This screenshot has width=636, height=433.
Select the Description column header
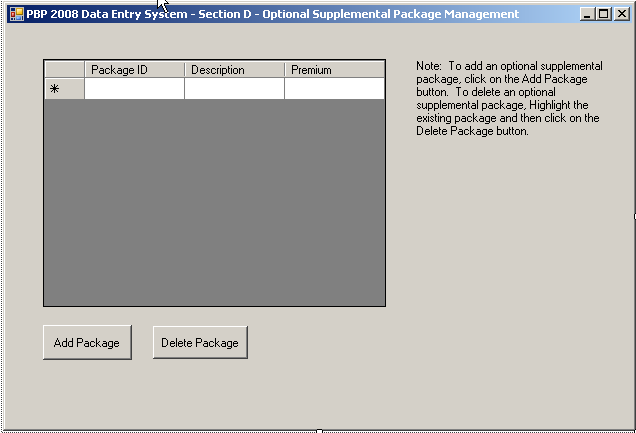(234, 70)
